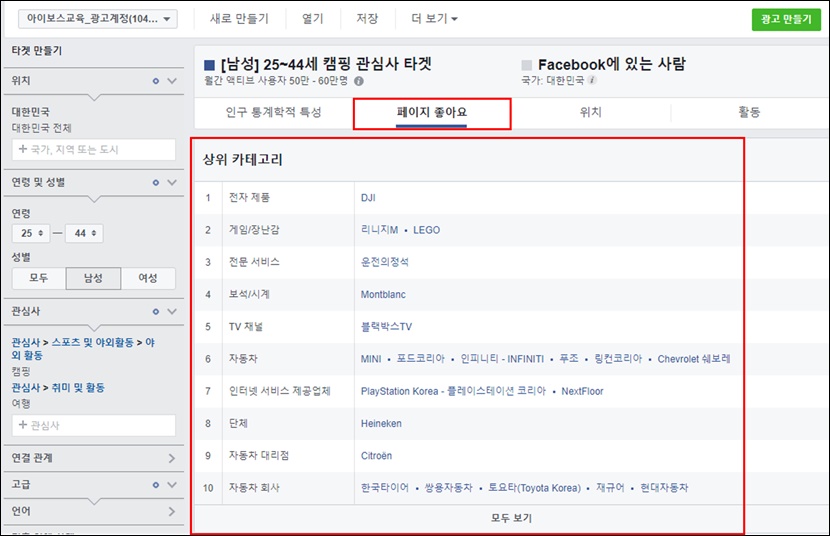Open the 토요타(Toyota Korea) page link

(x=534, y=488)
